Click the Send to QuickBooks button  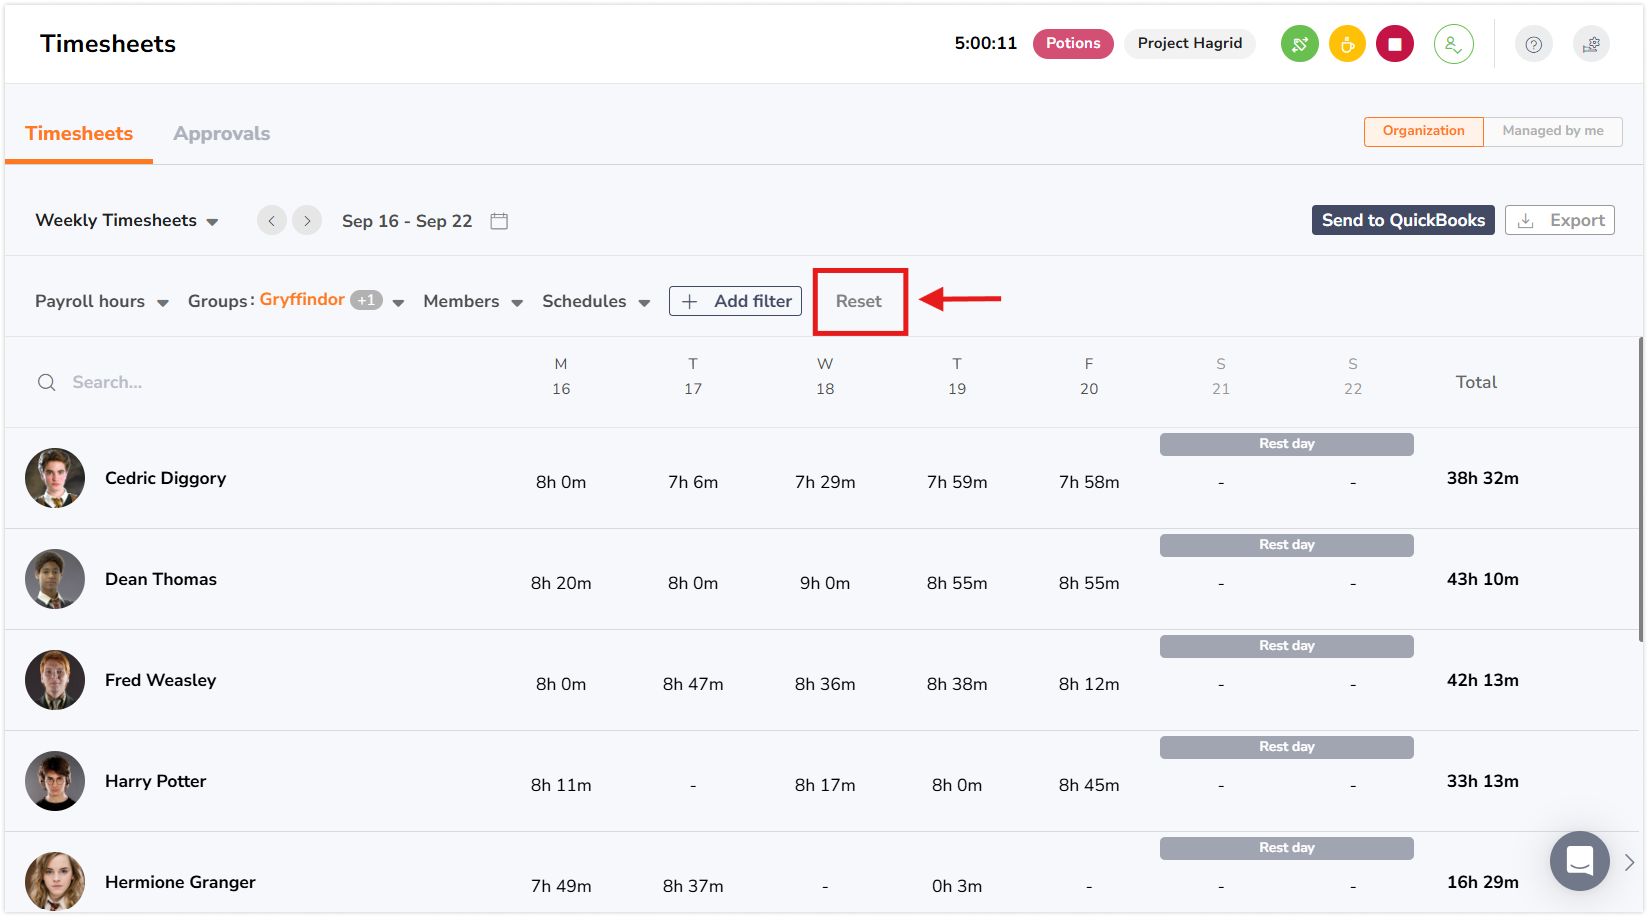tap(1403, 220)
